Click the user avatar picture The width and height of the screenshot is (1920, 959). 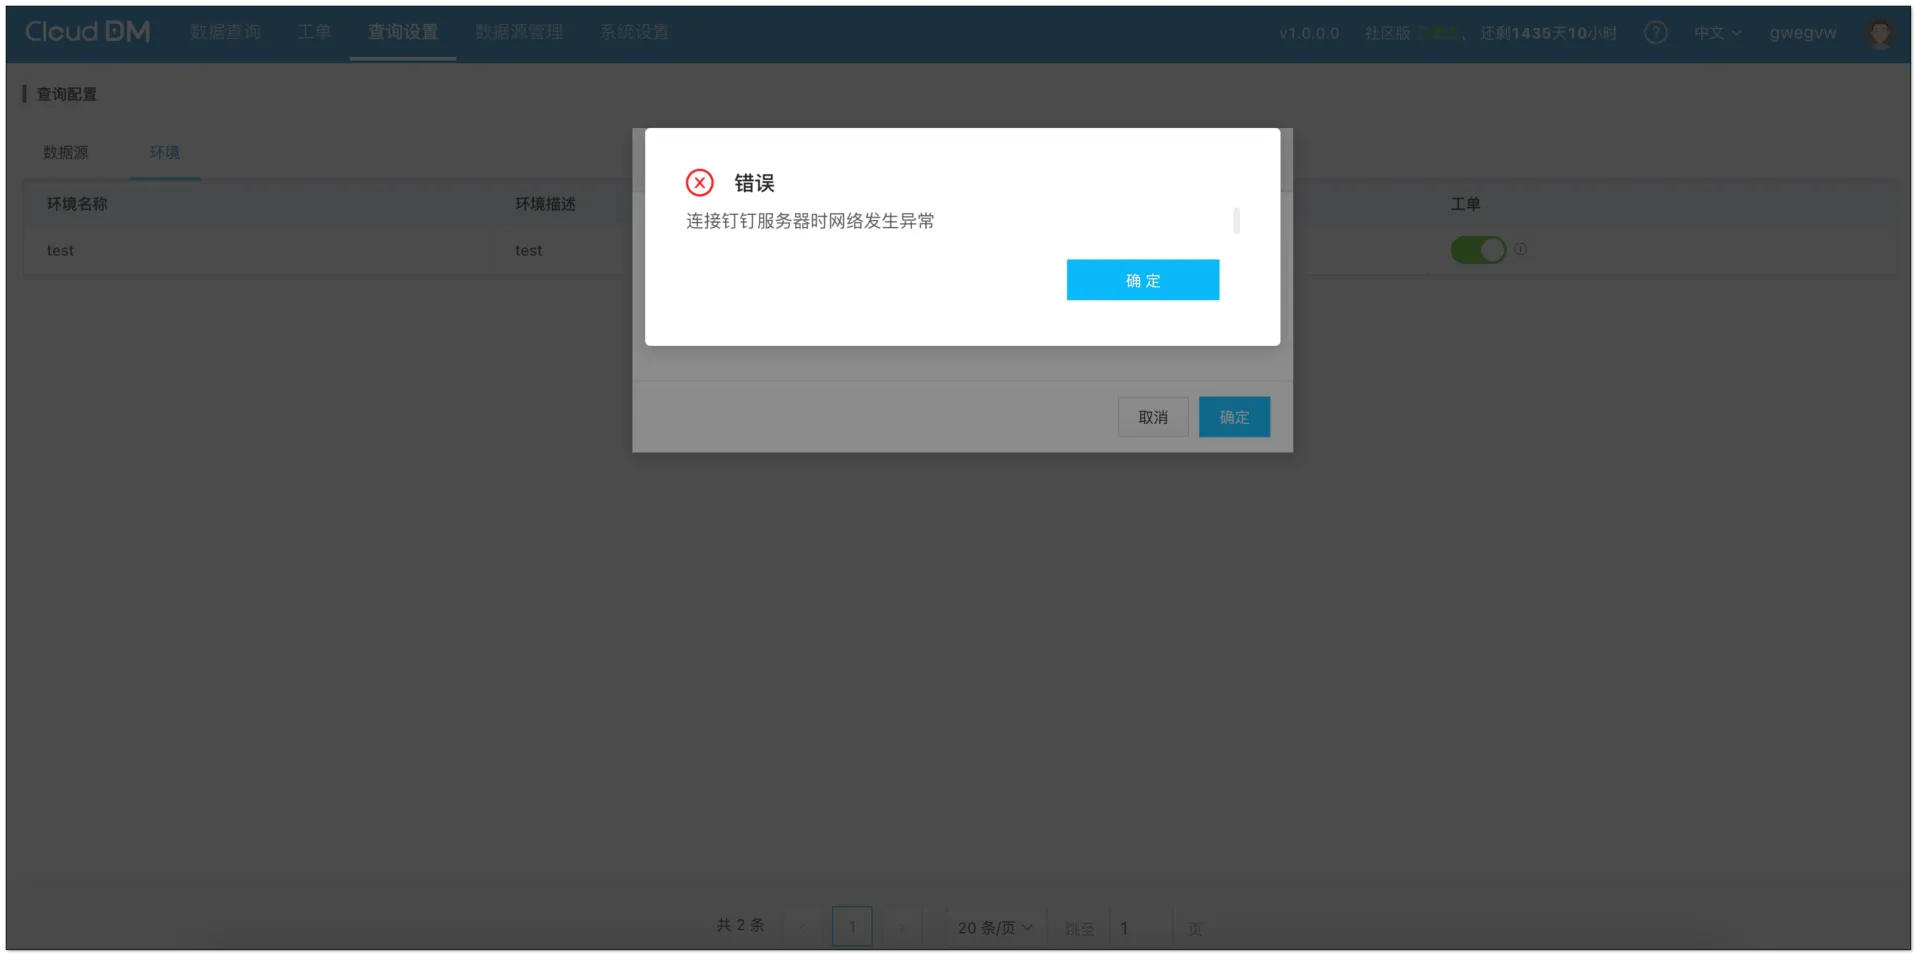[x=1880, y=33]
